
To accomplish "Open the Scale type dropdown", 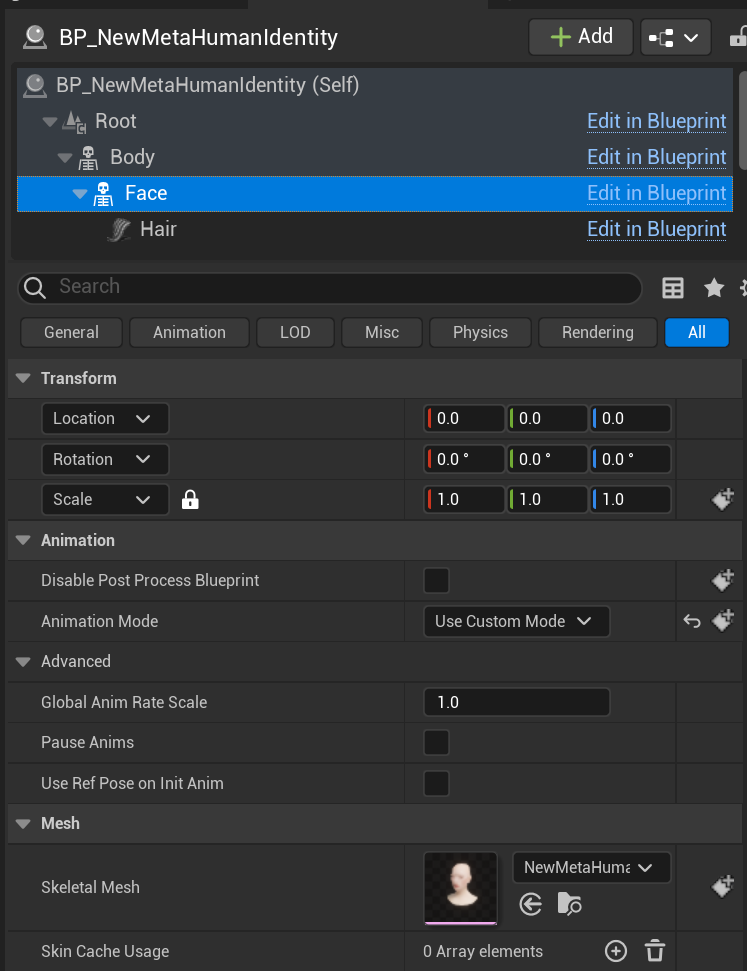I will 105,500.
